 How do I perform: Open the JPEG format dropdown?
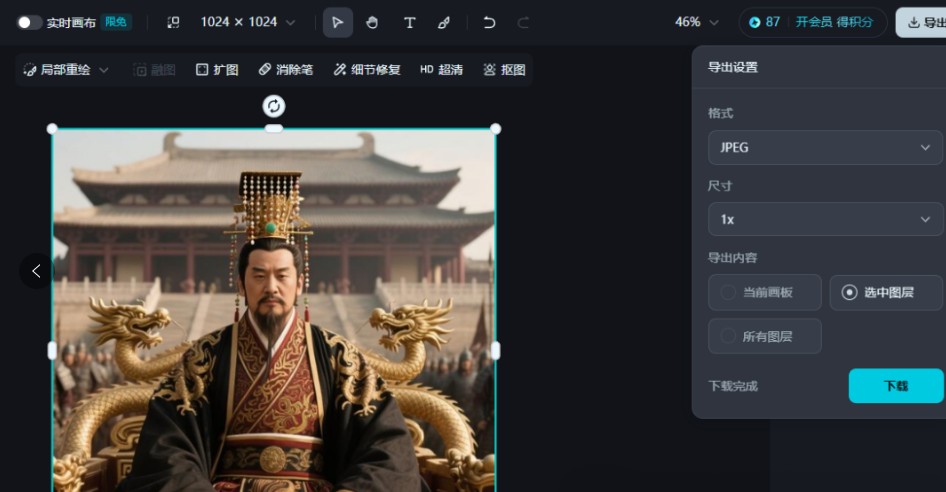coord(825,147)
